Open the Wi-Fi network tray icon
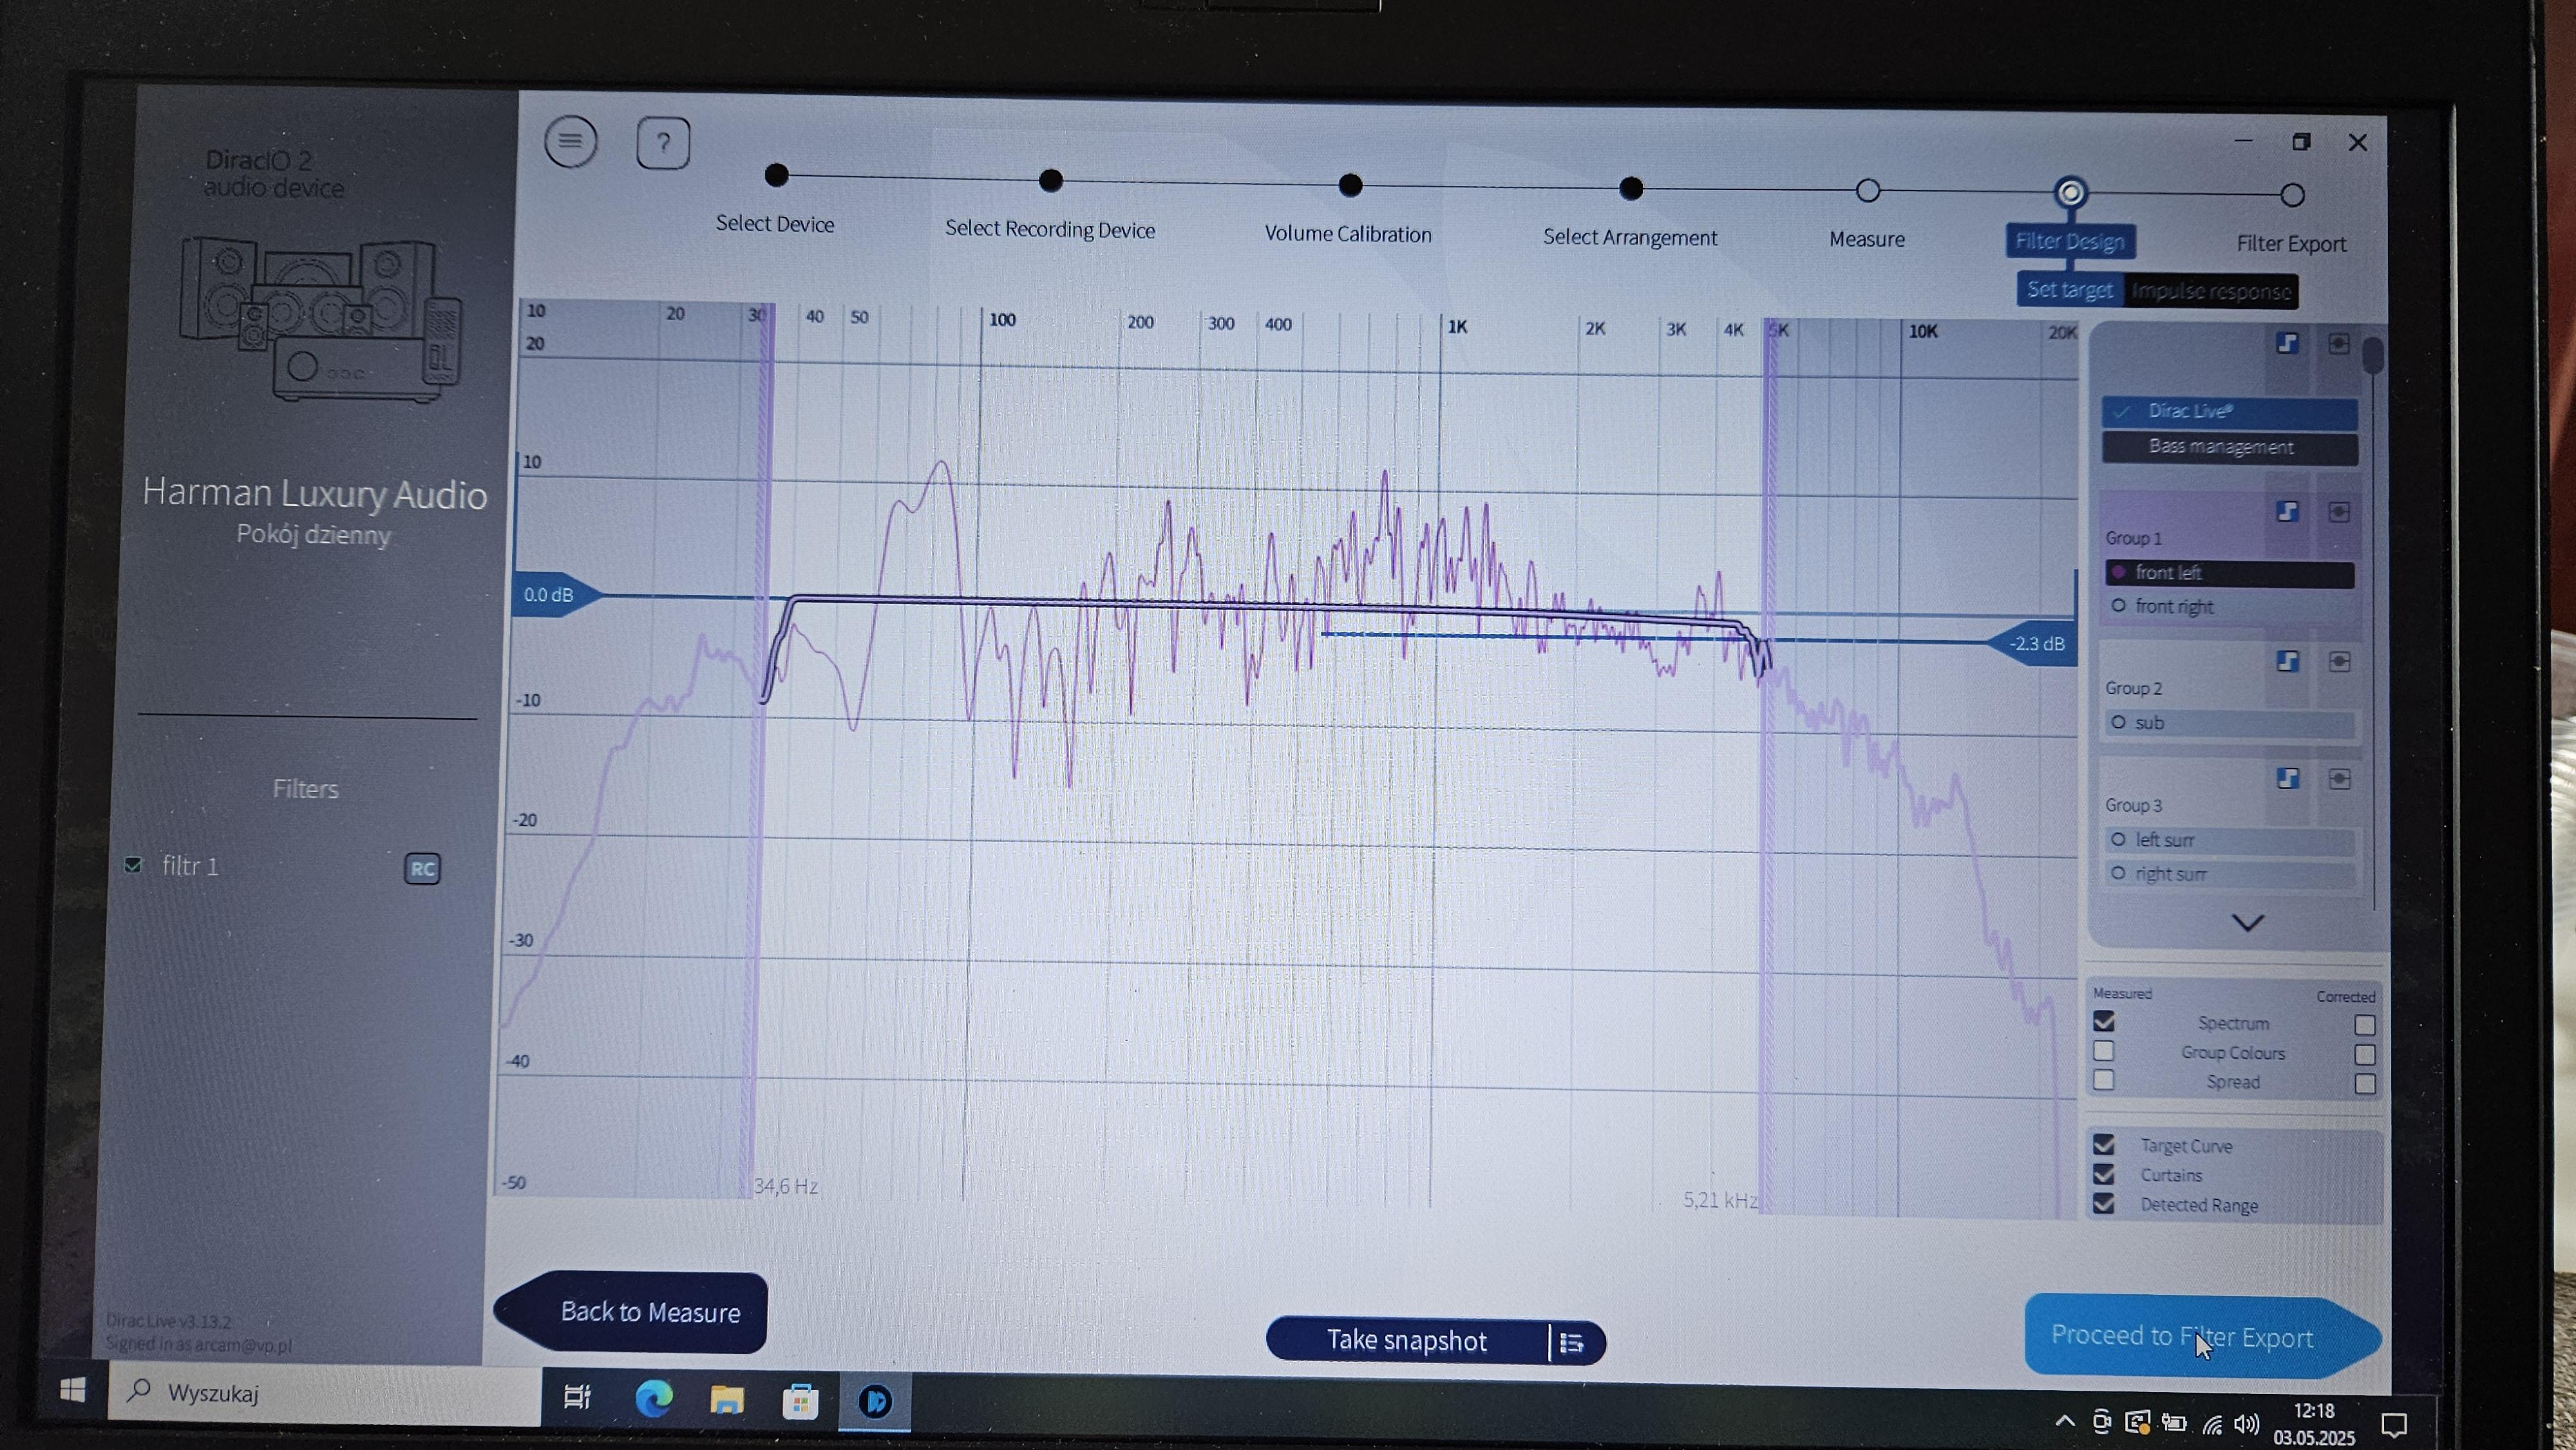 [x=2212, y=1424]
